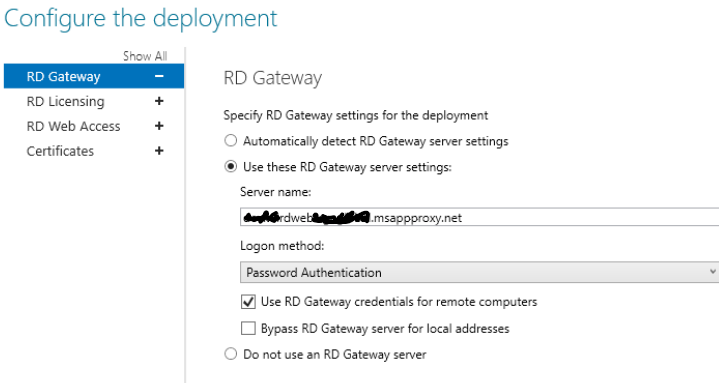Expand Certificates plus icon
Image resolution: width=719 pixels, height=383 pixels.
coord(159,150)
